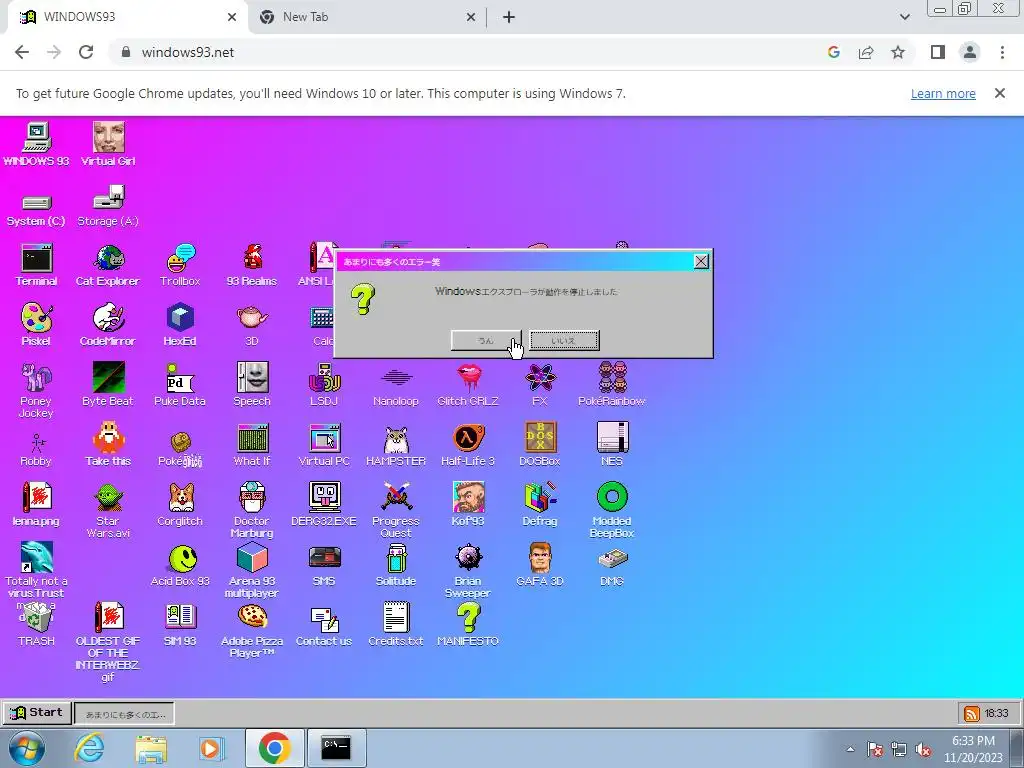
Task: Reload the windows93.net page
Action: [86, 52]
